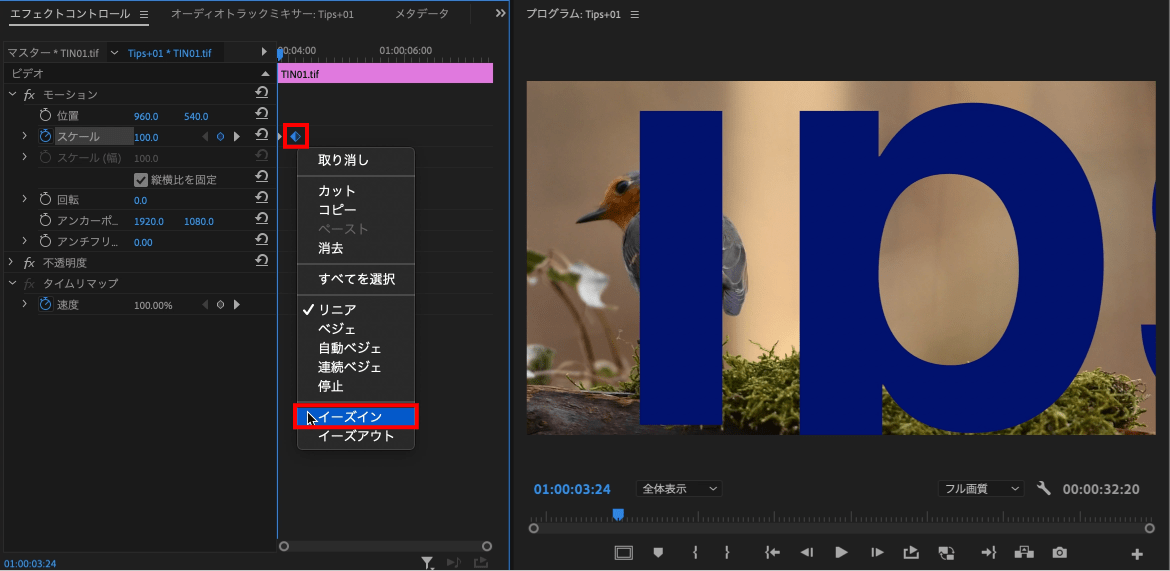Image resolution: width=1170 pixels, height=571 pixels.
Task: Open the settings wrench in program monitor
Action: coord(1044,488)
